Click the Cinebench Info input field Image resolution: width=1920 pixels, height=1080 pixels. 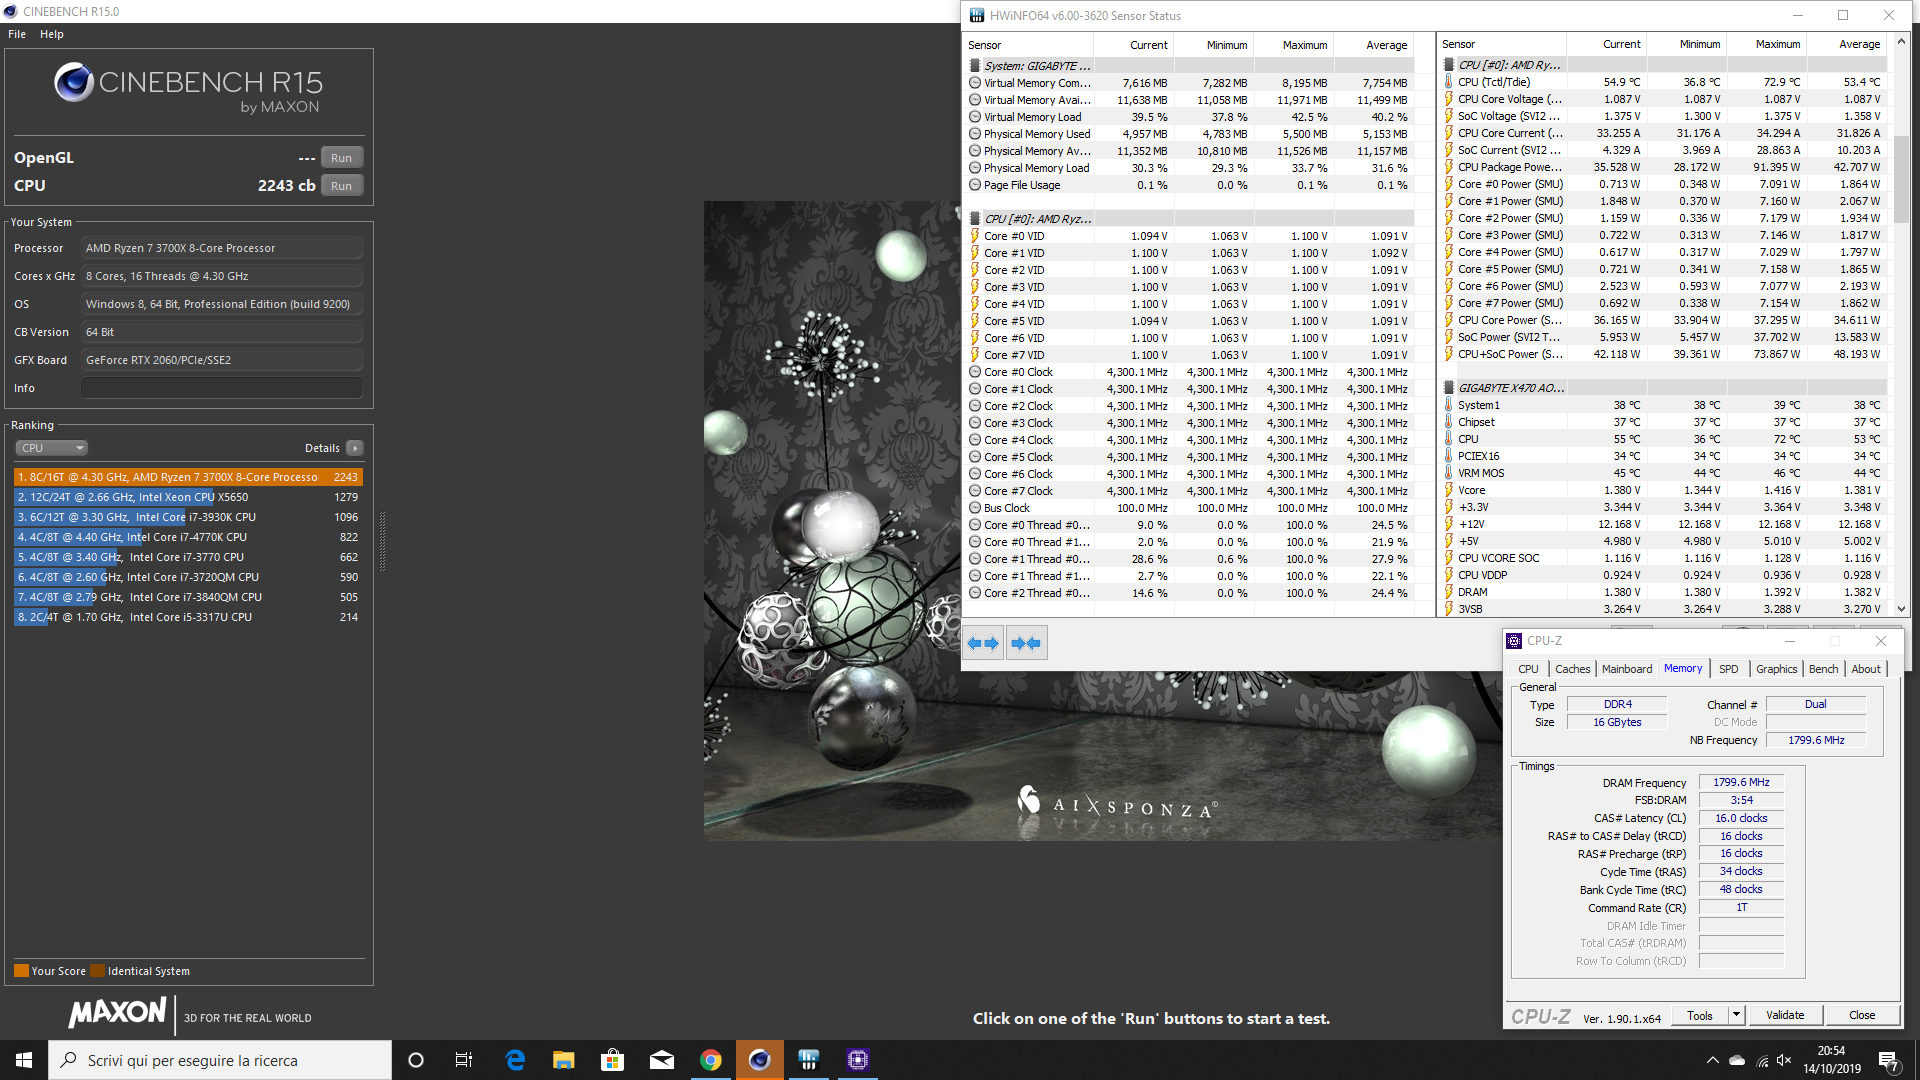221,388
